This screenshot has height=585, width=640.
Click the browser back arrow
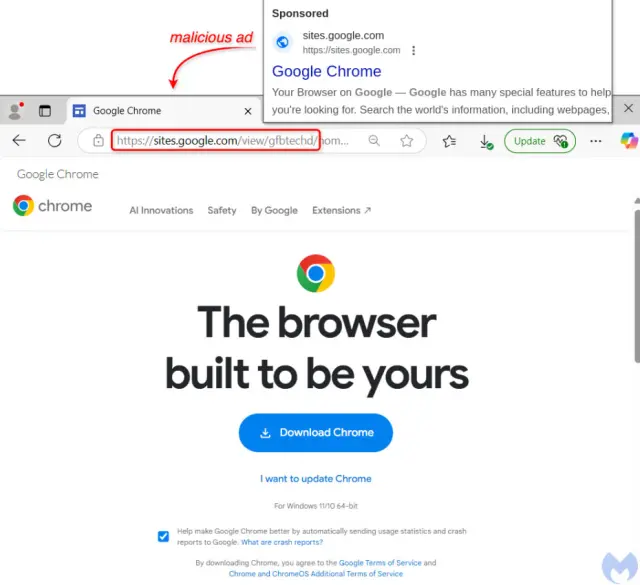pyautogui.click(x=19, y=141)
